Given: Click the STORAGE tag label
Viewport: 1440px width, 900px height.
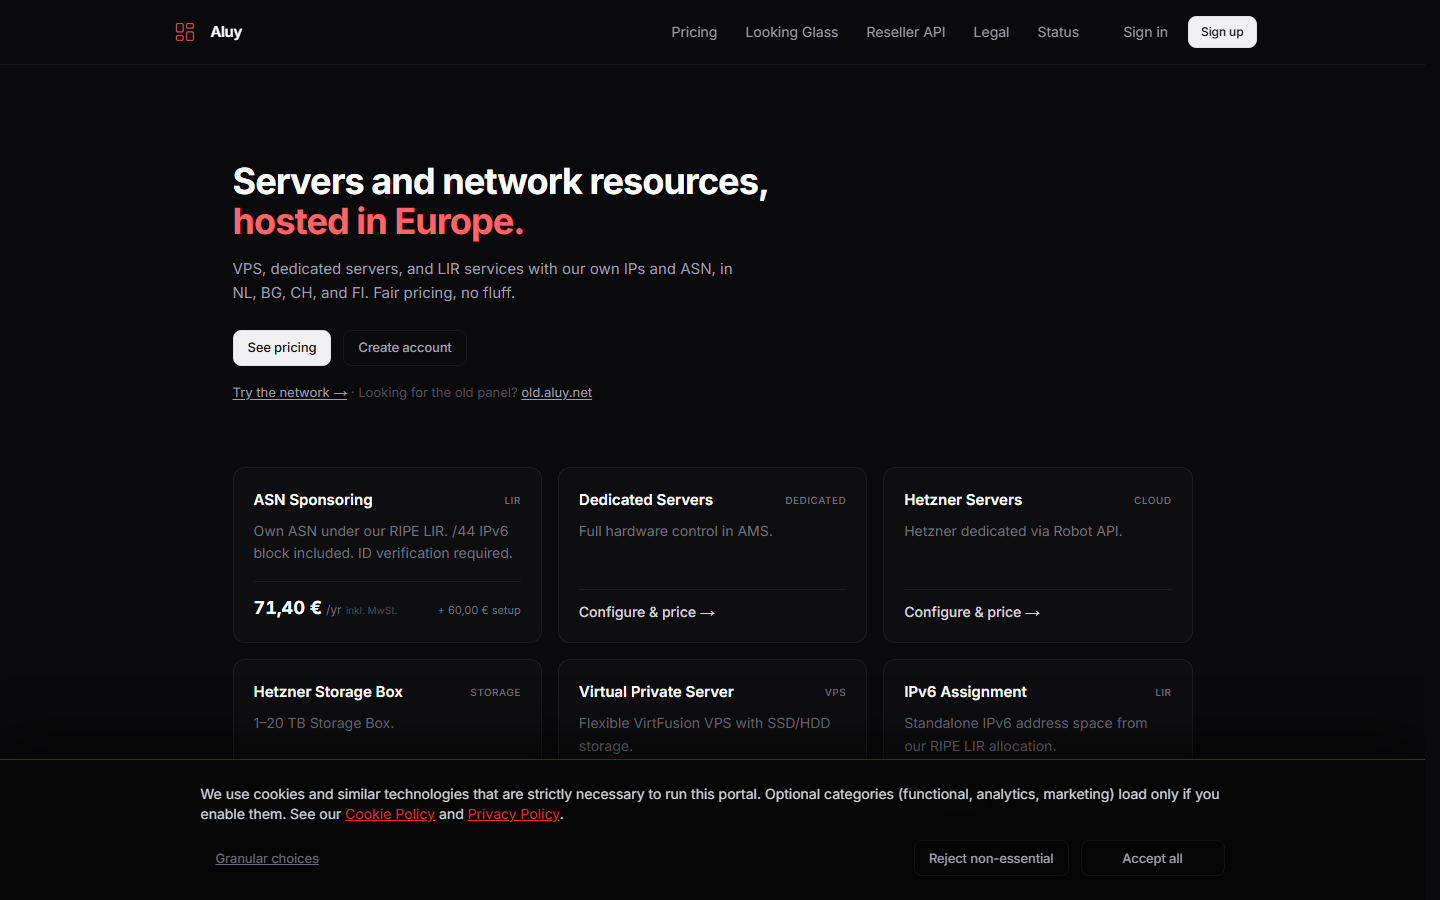Looking at the screenshot, I should click(495, 693).
